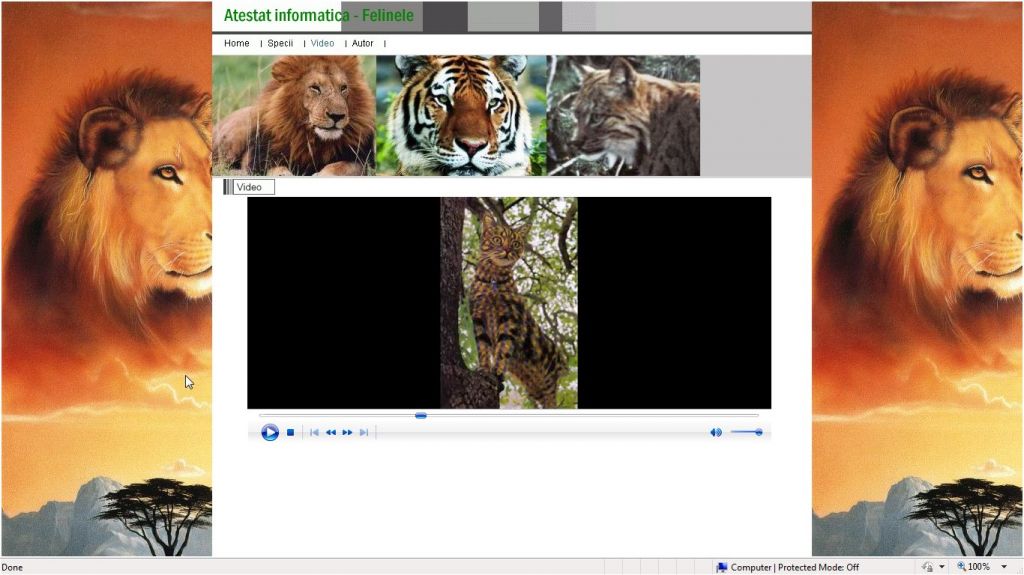
Task: Stop the video playback
Action: pyautogui.click(x=290, y=432)
